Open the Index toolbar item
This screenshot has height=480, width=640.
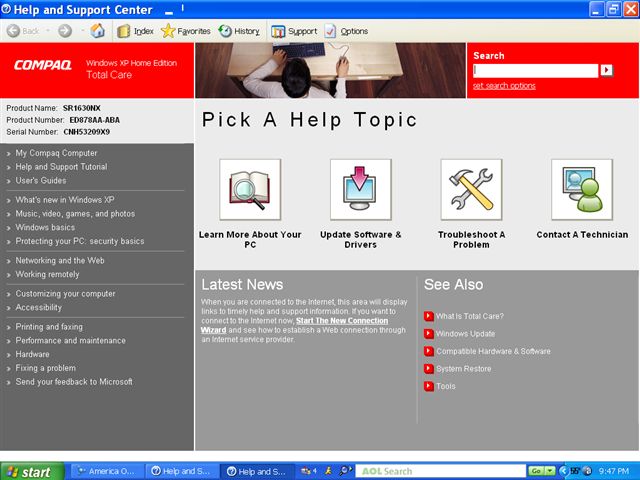pyautogui.click(x=135, y=31)
